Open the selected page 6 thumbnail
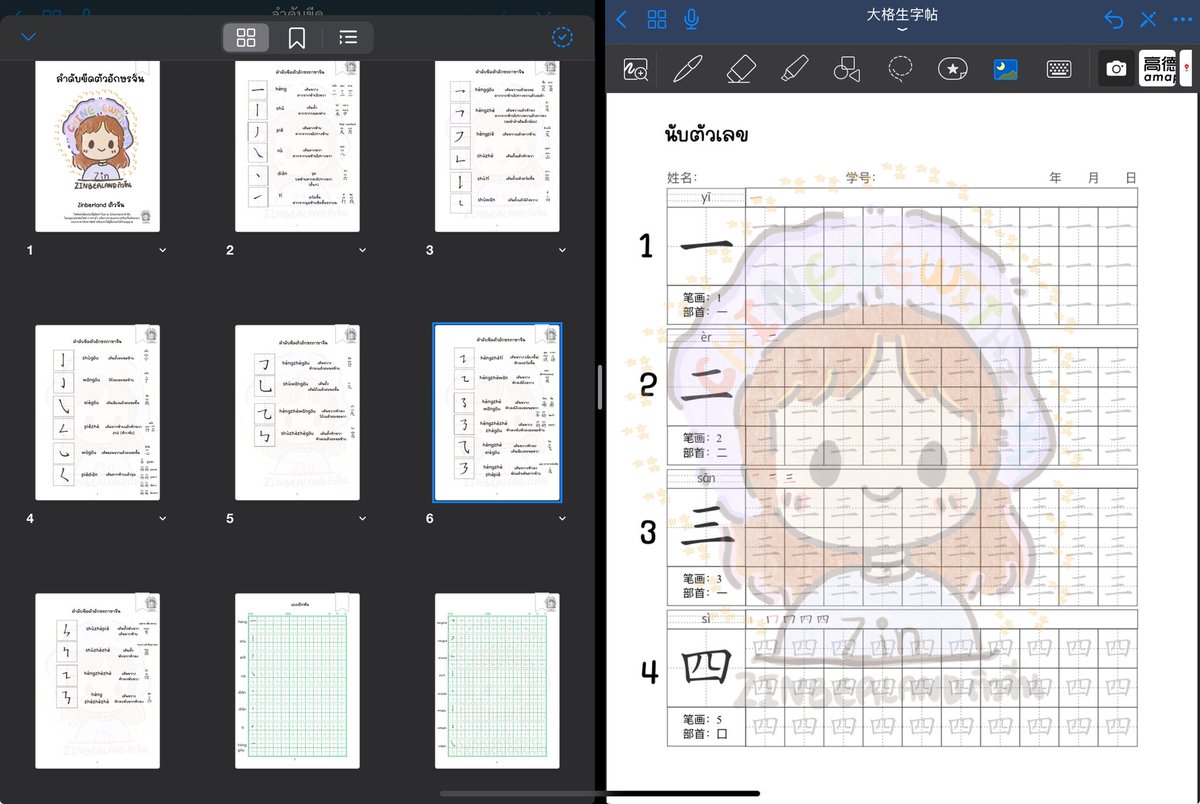The image size is (1200, 804). 498,412
